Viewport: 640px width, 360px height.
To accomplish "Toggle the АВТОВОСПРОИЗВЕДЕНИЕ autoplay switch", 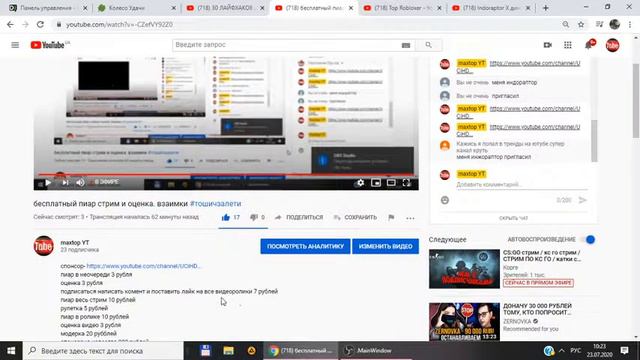I will [x=589, y=240].
